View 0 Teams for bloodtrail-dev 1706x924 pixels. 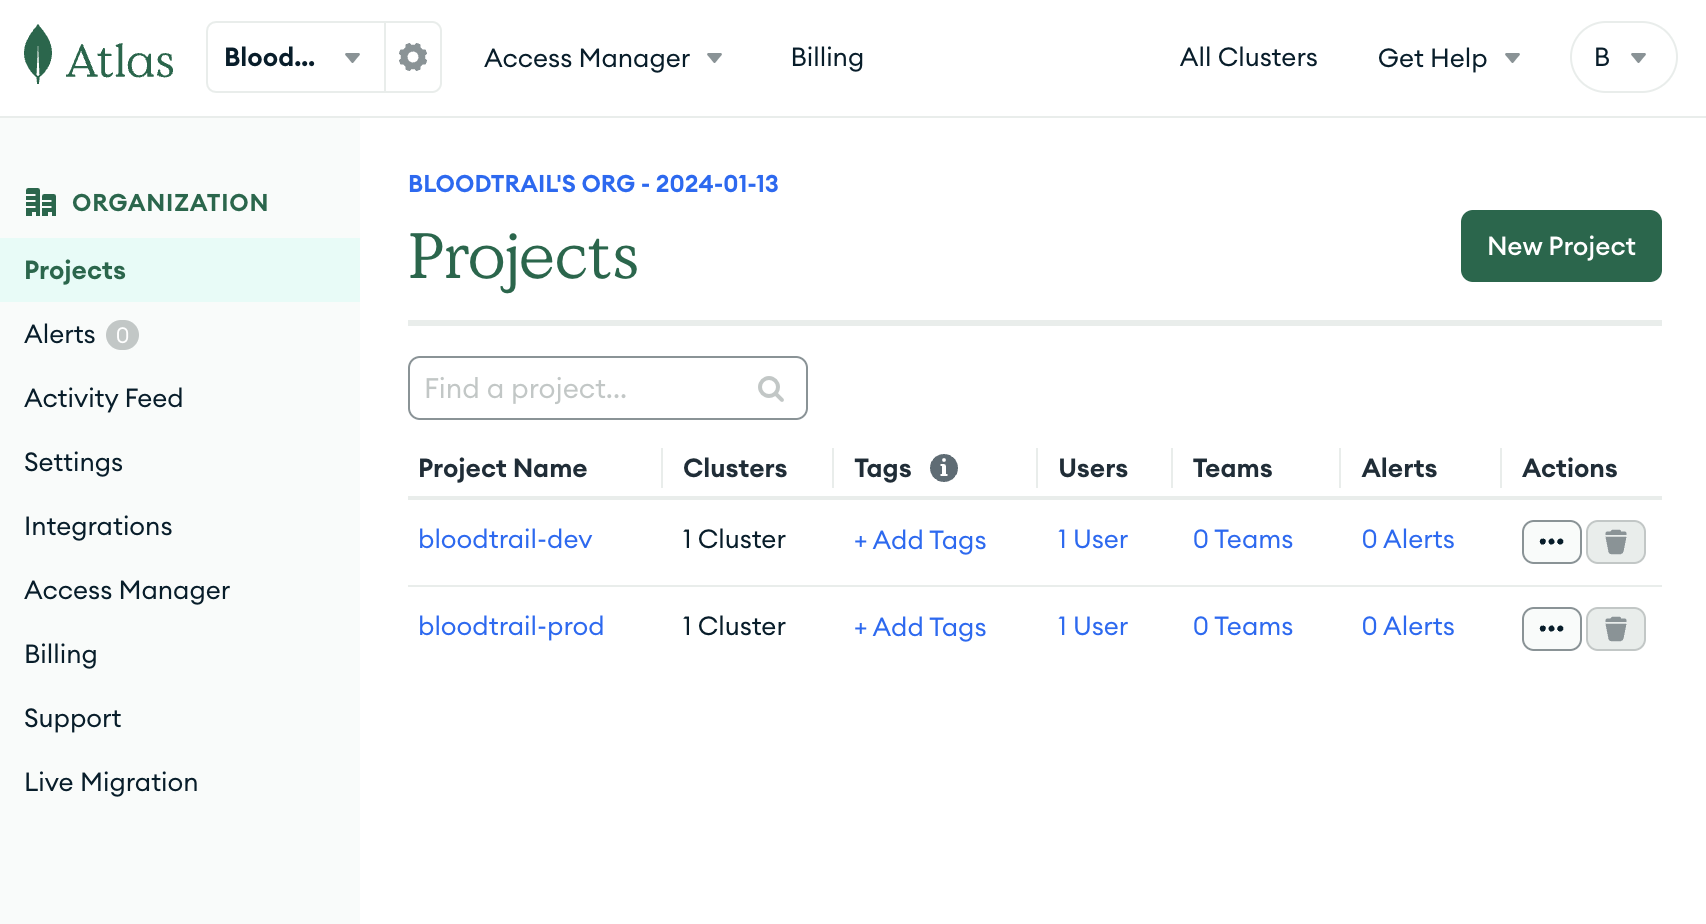click(x=1243, y=539)
